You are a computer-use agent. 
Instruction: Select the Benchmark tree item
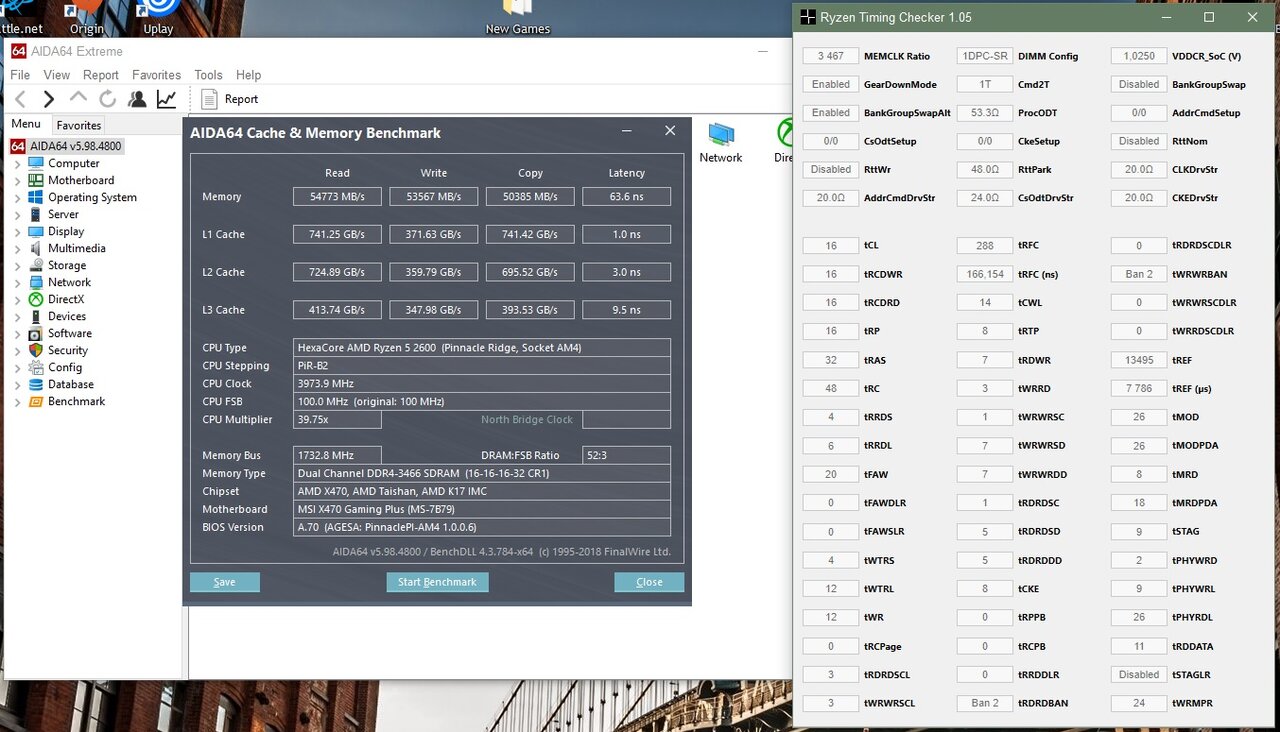tap(76, 401)
